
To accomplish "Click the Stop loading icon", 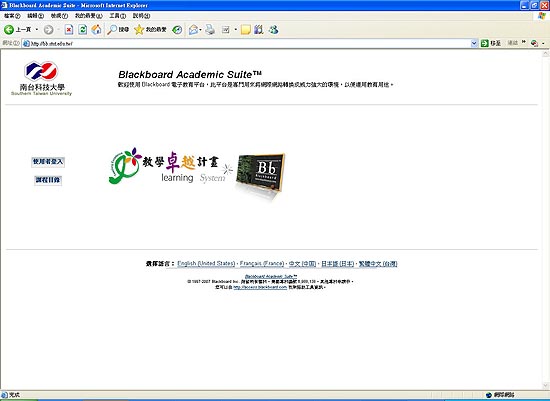I will 69,30.
